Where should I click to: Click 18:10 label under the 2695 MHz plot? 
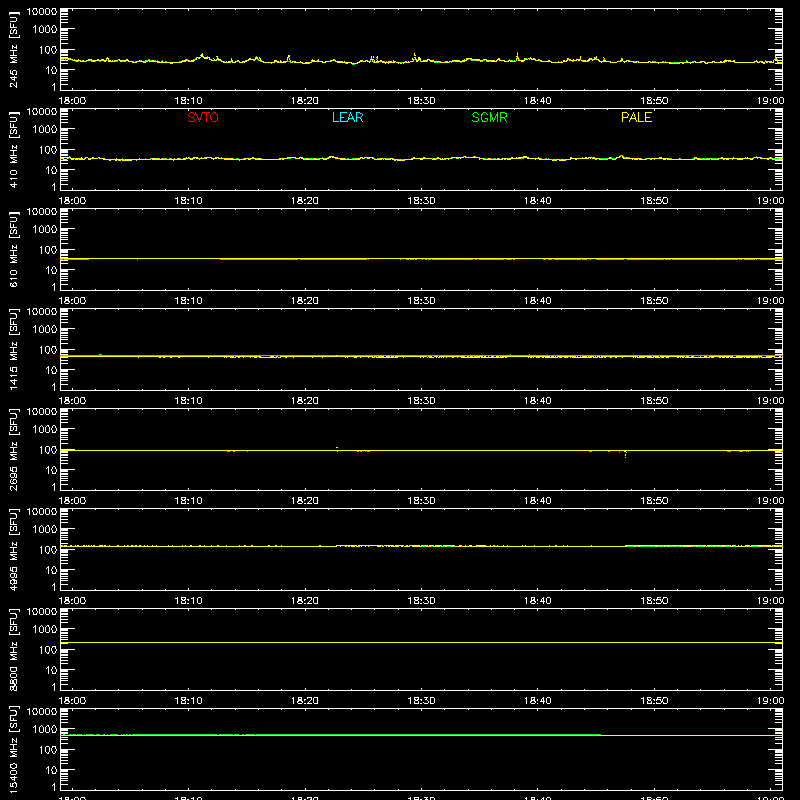(x=188, y=501)
